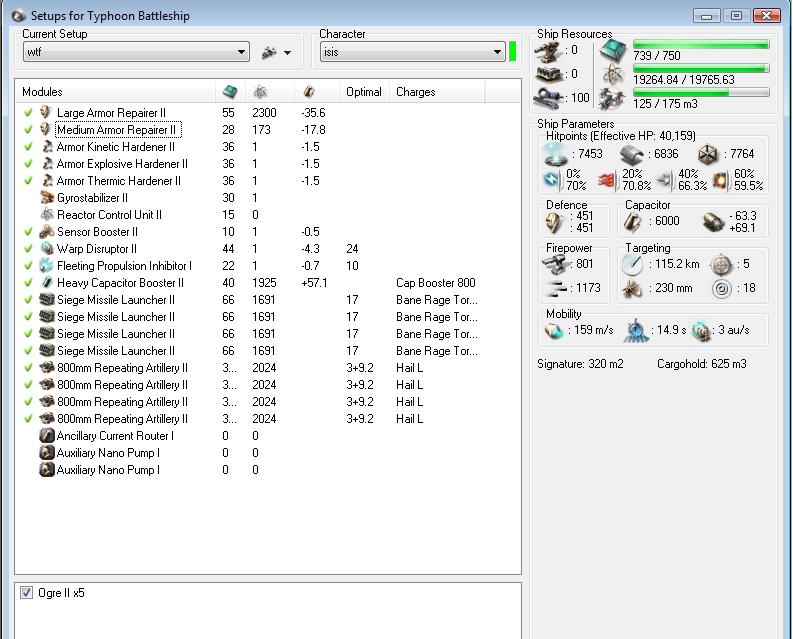
Task: Click the green character skill status indicator
Action: coord(512,52)
